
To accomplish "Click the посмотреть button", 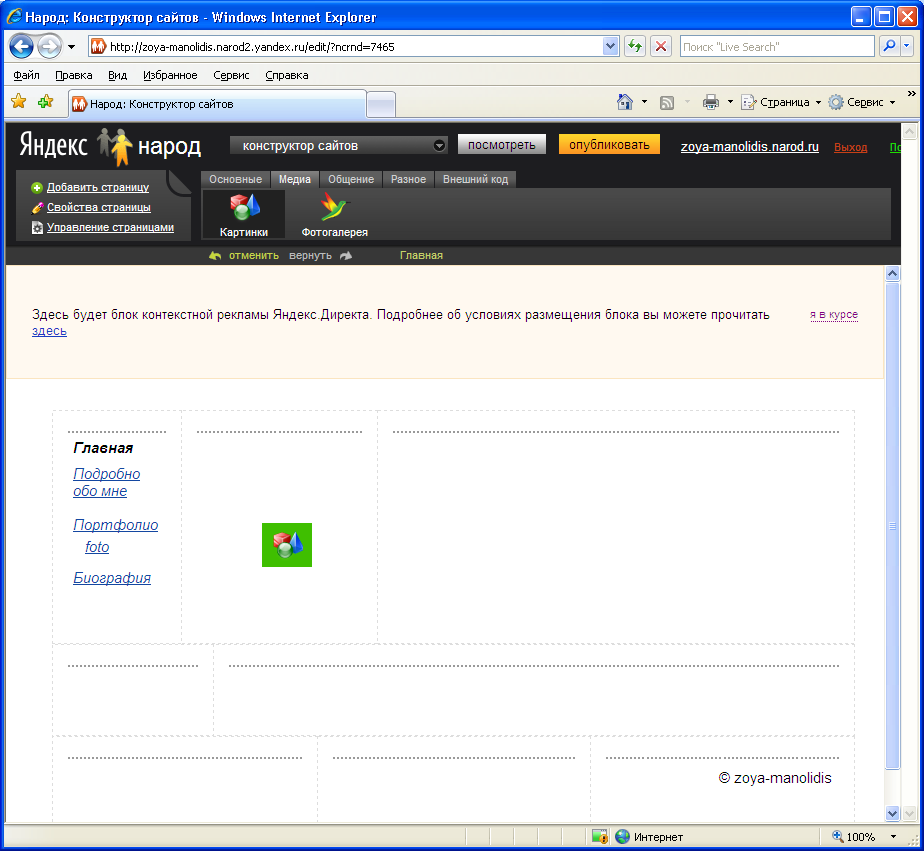I will pos(501,144).
